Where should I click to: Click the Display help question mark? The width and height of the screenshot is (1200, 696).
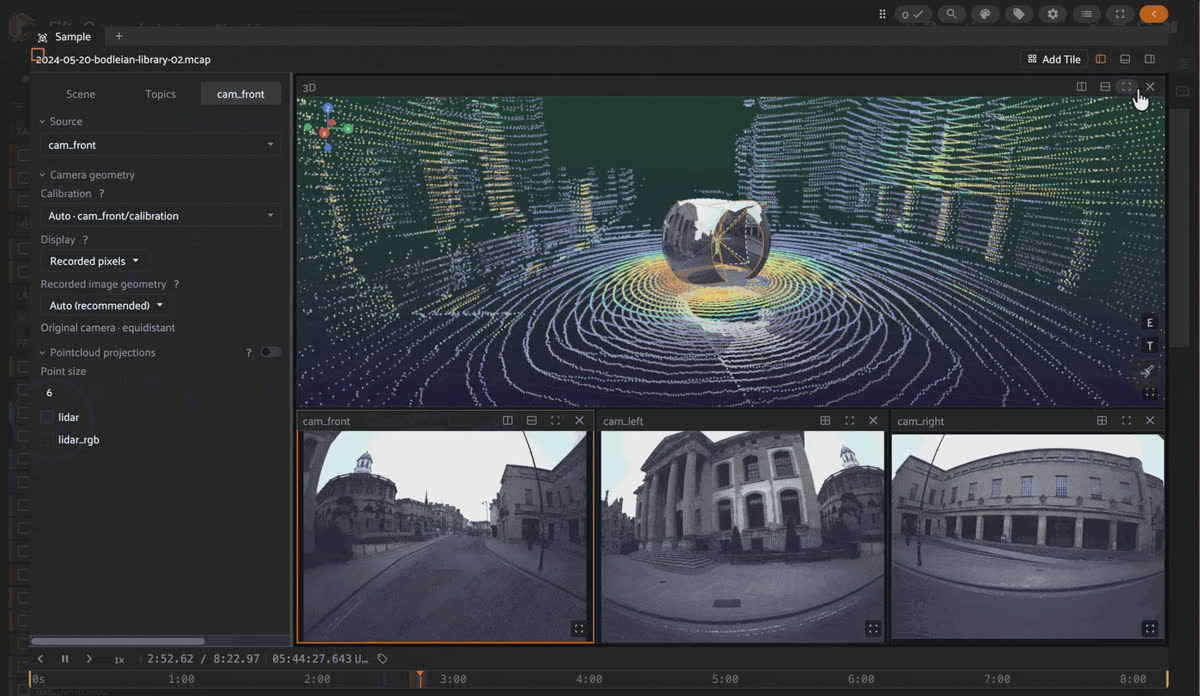85,240
